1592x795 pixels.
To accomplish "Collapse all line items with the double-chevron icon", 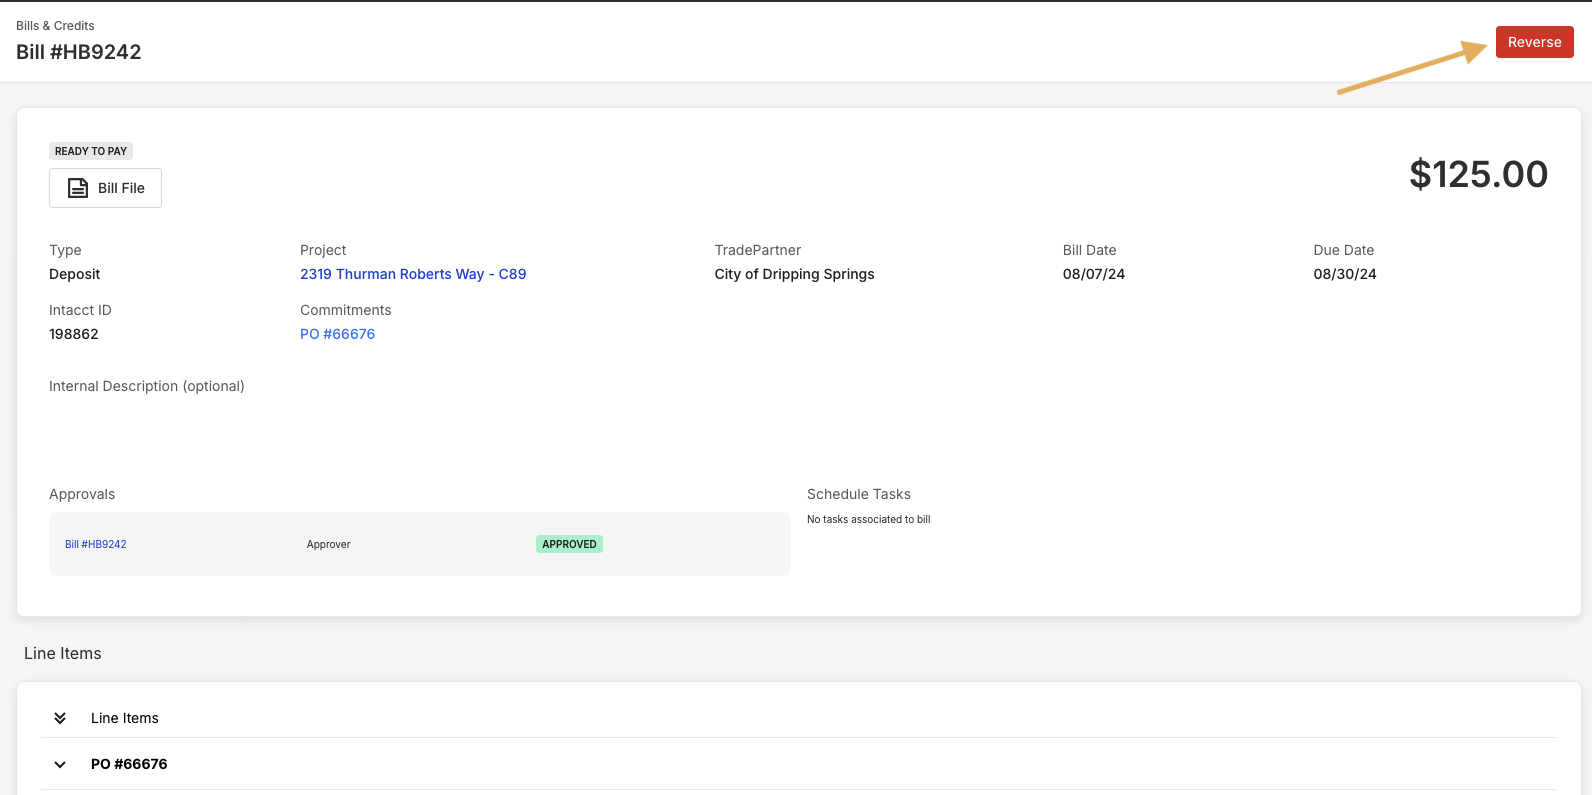I will click(x=60, y=718).
